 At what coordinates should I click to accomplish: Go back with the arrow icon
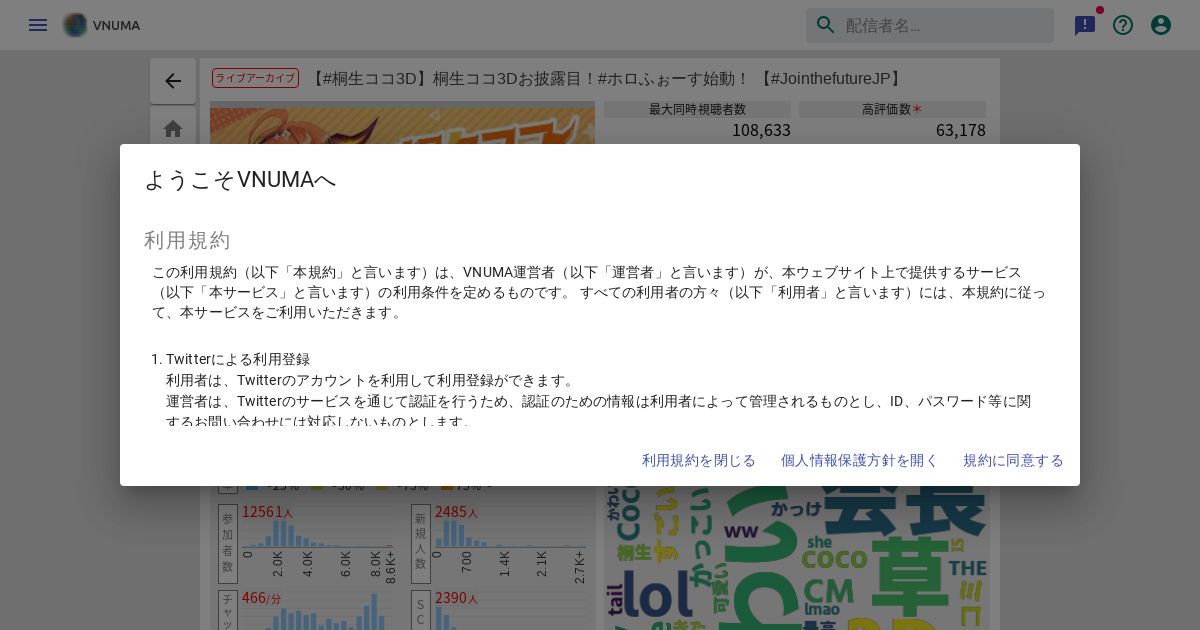pos(173,81)
